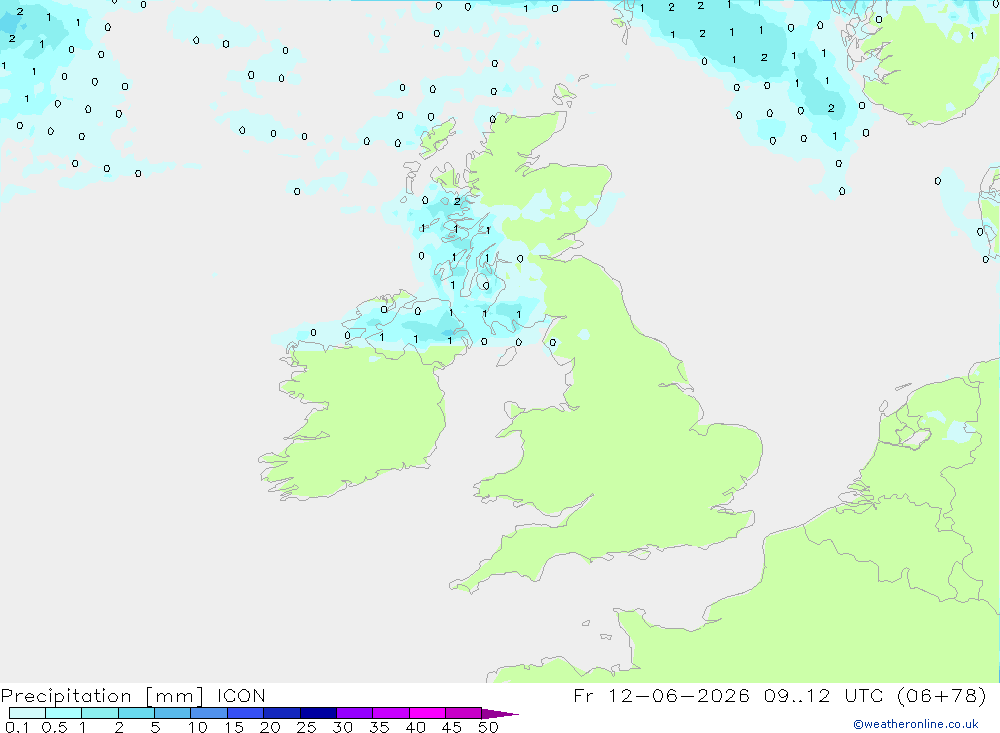1000x733 pixels.
Task: Choose the 30–35 mm purple legend swatch
Action: 354,713
